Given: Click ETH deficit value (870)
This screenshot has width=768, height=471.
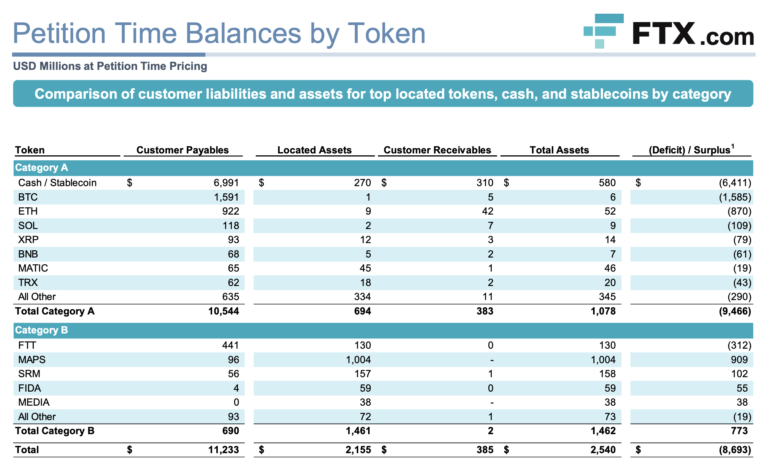Looking at the screenshot, I should [x=739, y=211].
